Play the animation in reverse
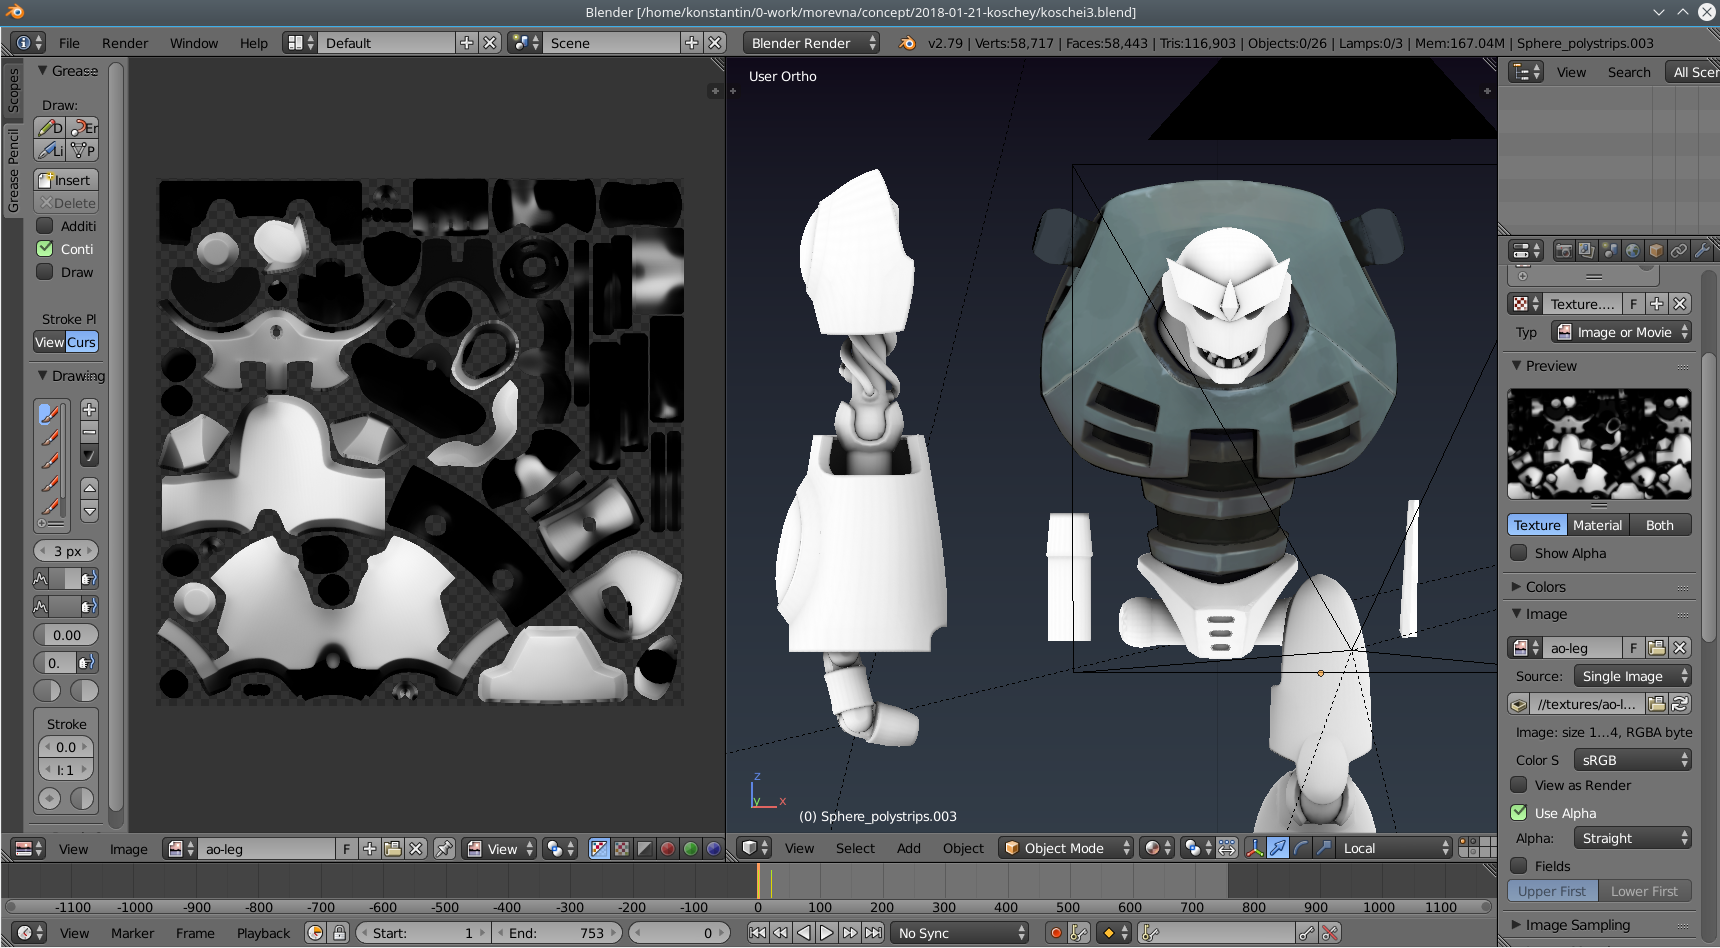The height and width of the screenshot is (948, 1720). tap(803, 933)
